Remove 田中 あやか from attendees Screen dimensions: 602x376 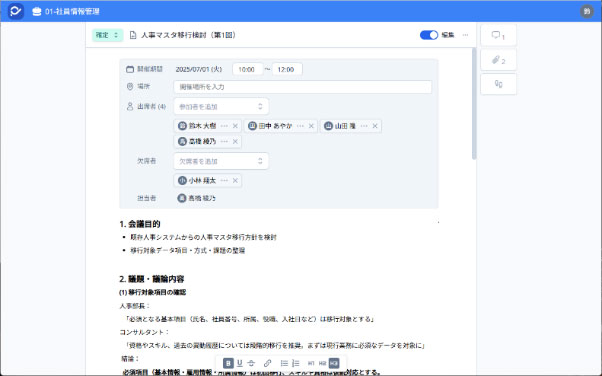pos(311,126)
